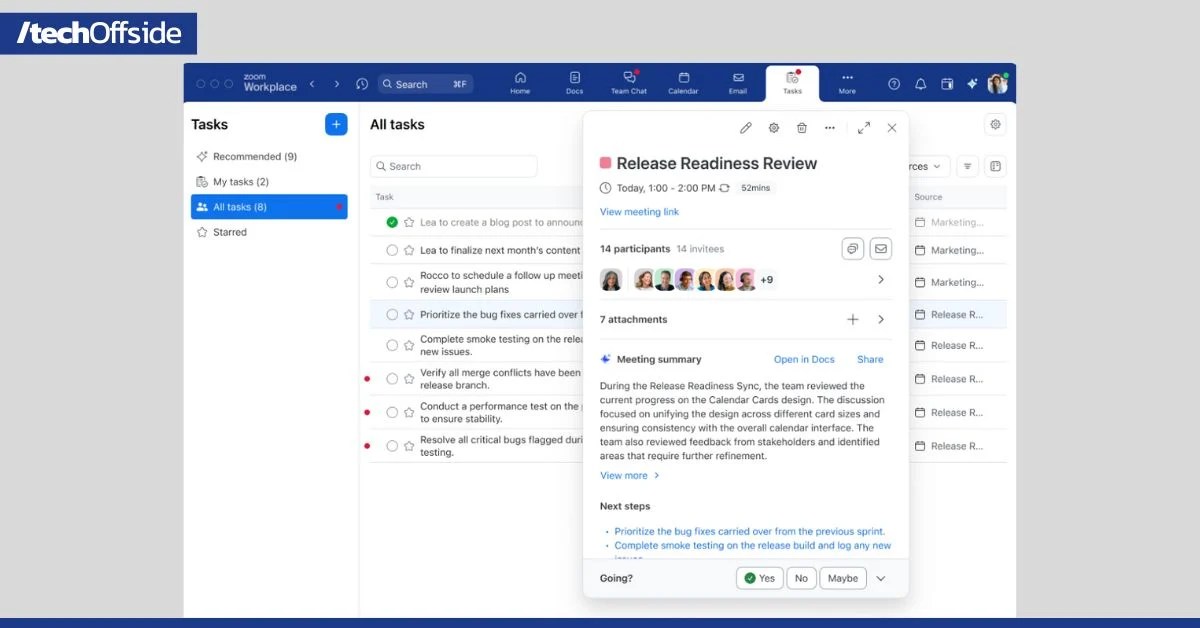Screen dimensions: 1200x628
Task: Click Share next to Meeting summary
Action: [870, 359]
